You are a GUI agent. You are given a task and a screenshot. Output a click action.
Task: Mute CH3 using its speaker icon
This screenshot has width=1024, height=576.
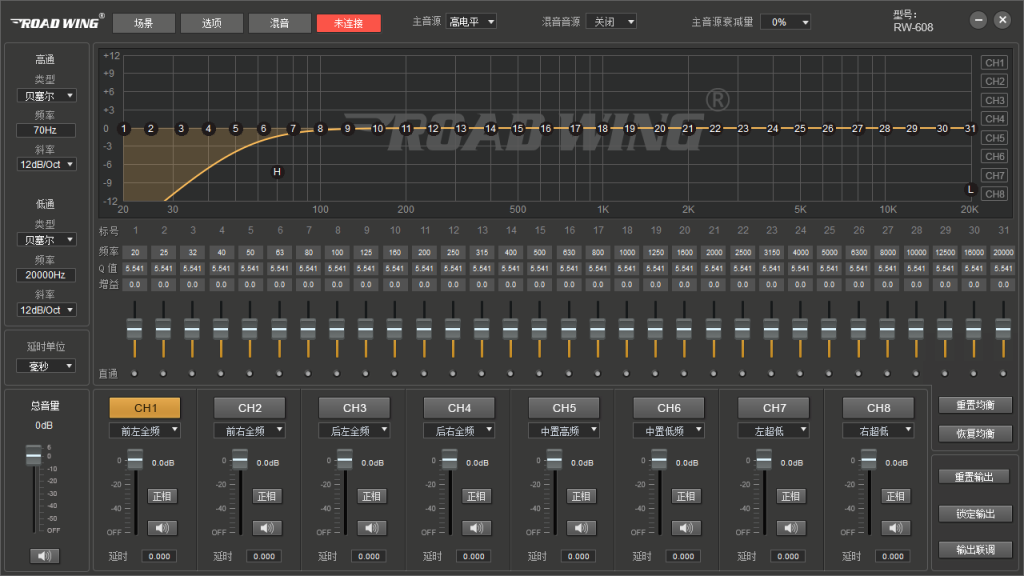click(372, 528)
